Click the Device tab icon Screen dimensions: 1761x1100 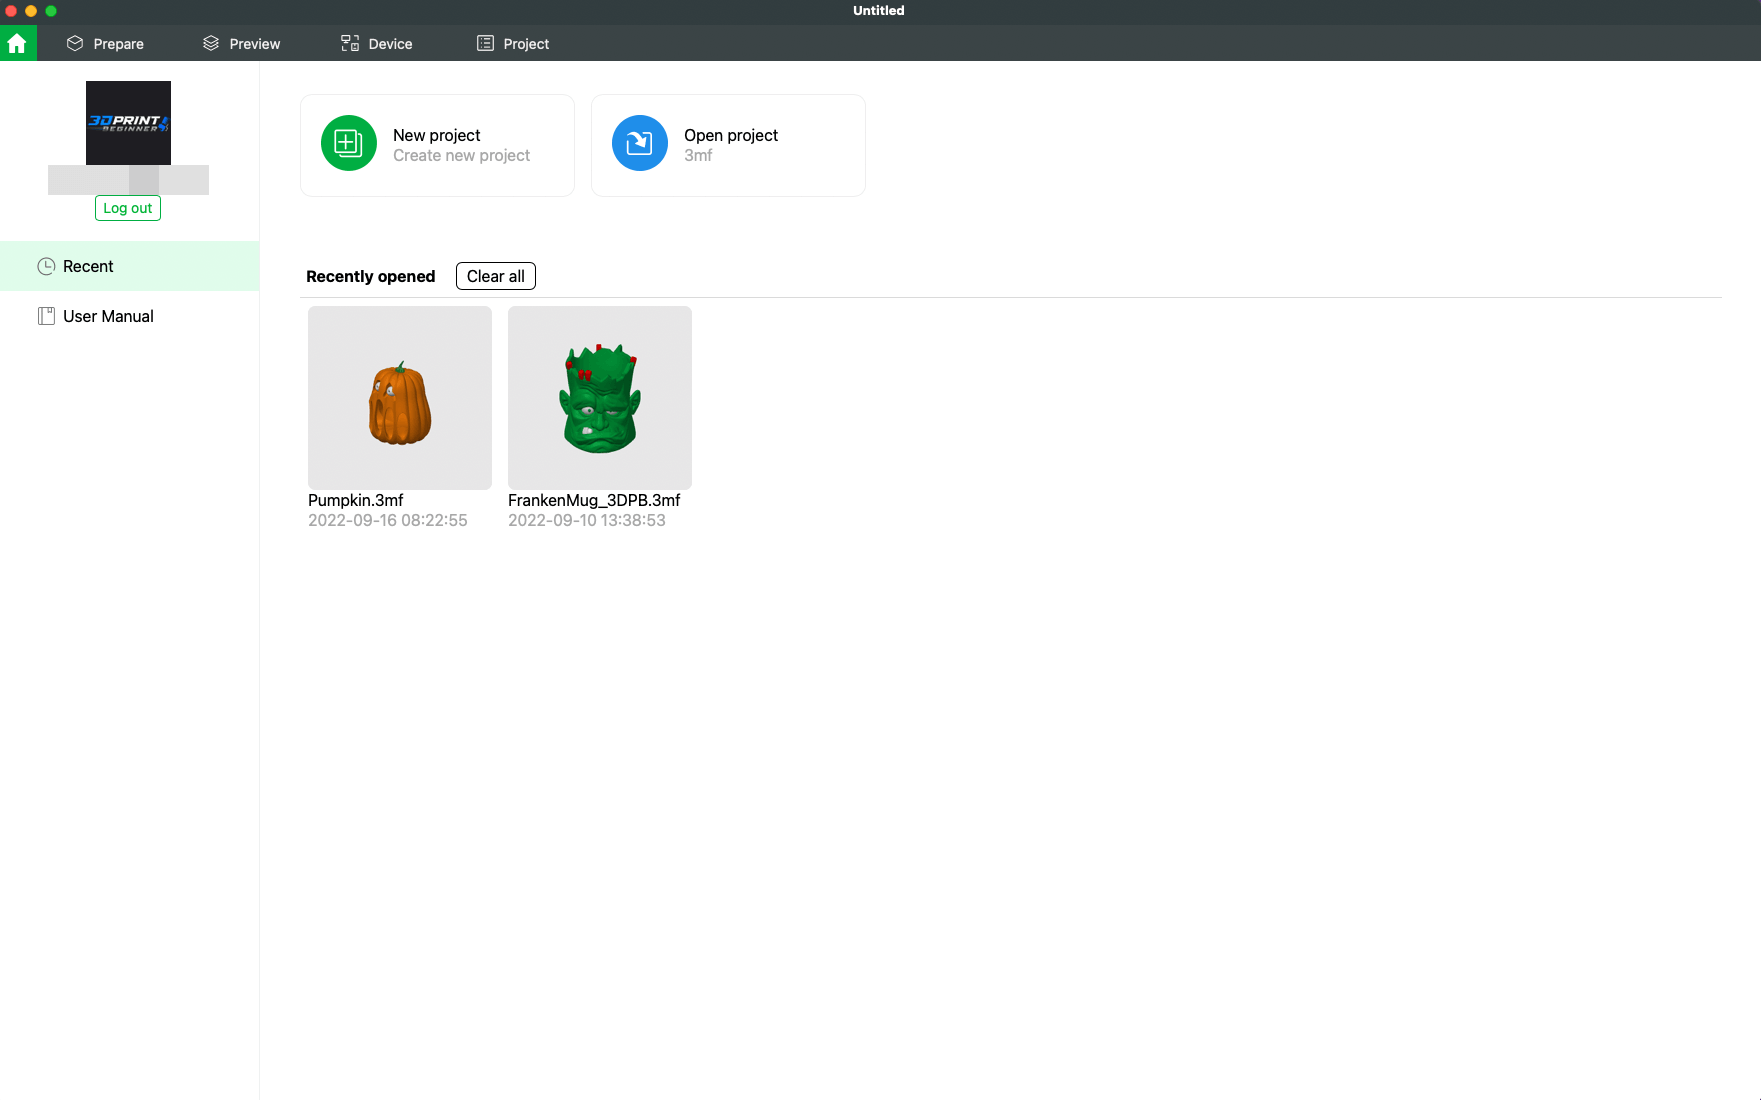click(x=350, y=43)
